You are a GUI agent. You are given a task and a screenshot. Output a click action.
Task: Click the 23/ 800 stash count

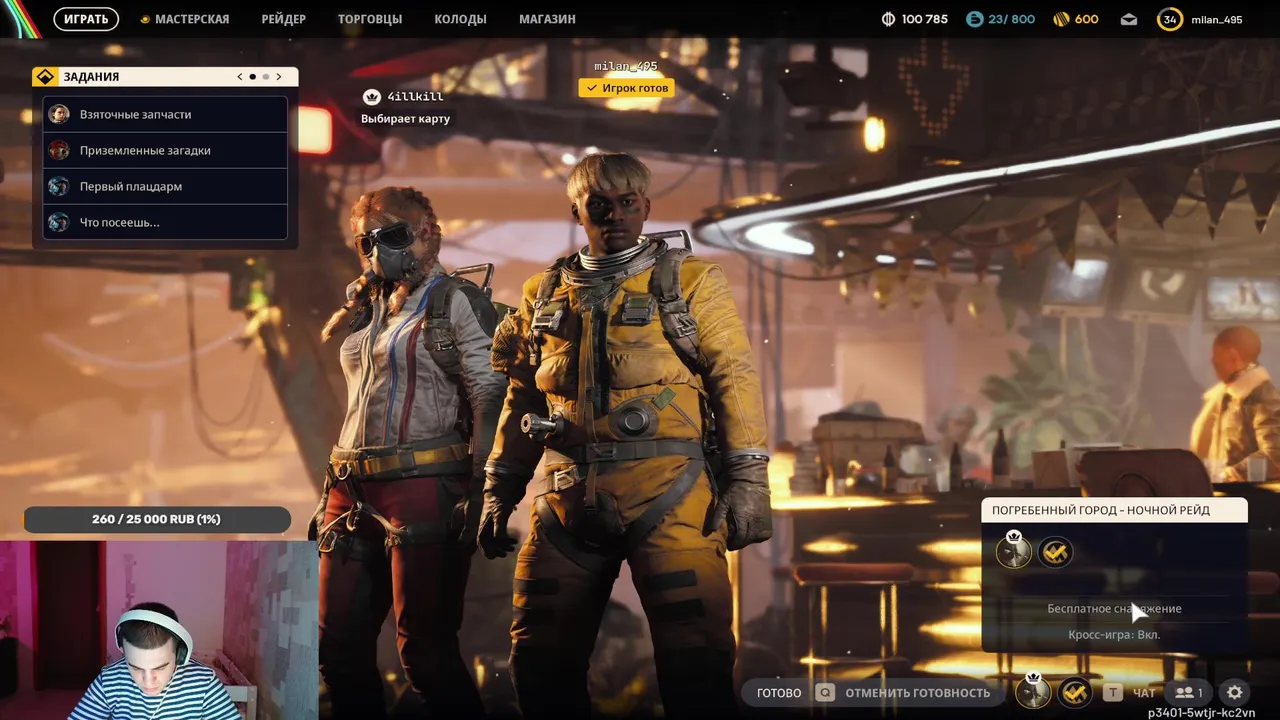click(1012, 19)
